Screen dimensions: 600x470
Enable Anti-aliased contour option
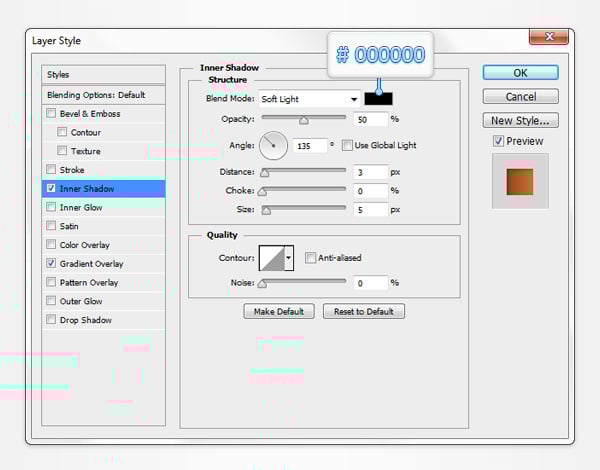tap(310, 258)
